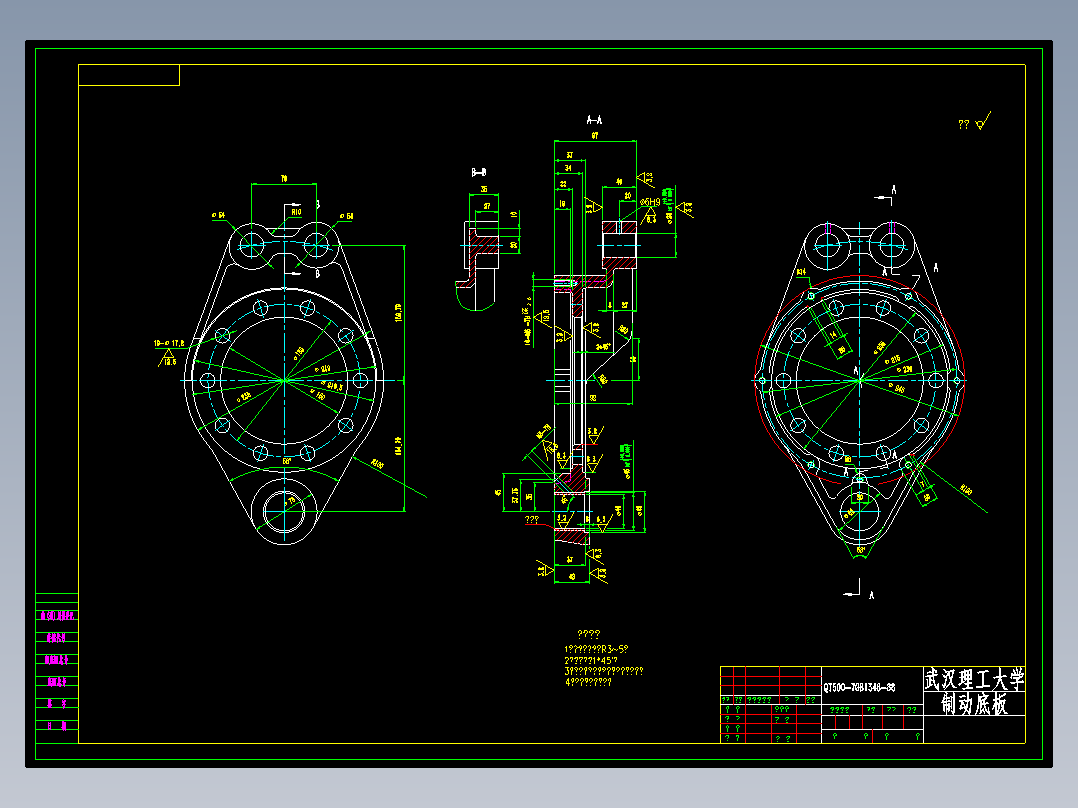1078x808 pixels.
Task: Select the A-A section view label
Action: click(594, 120)
